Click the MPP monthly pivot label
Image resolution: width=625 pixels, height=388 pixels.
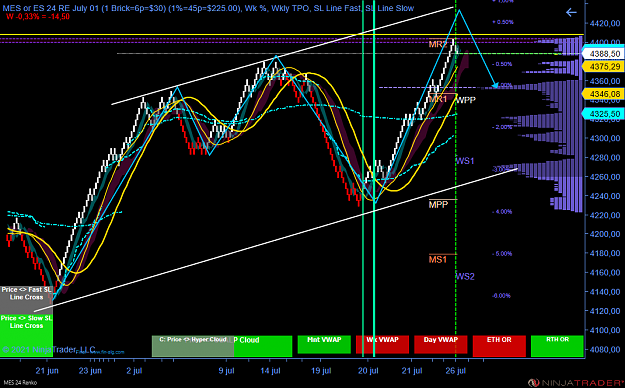(x=438, y=205)
